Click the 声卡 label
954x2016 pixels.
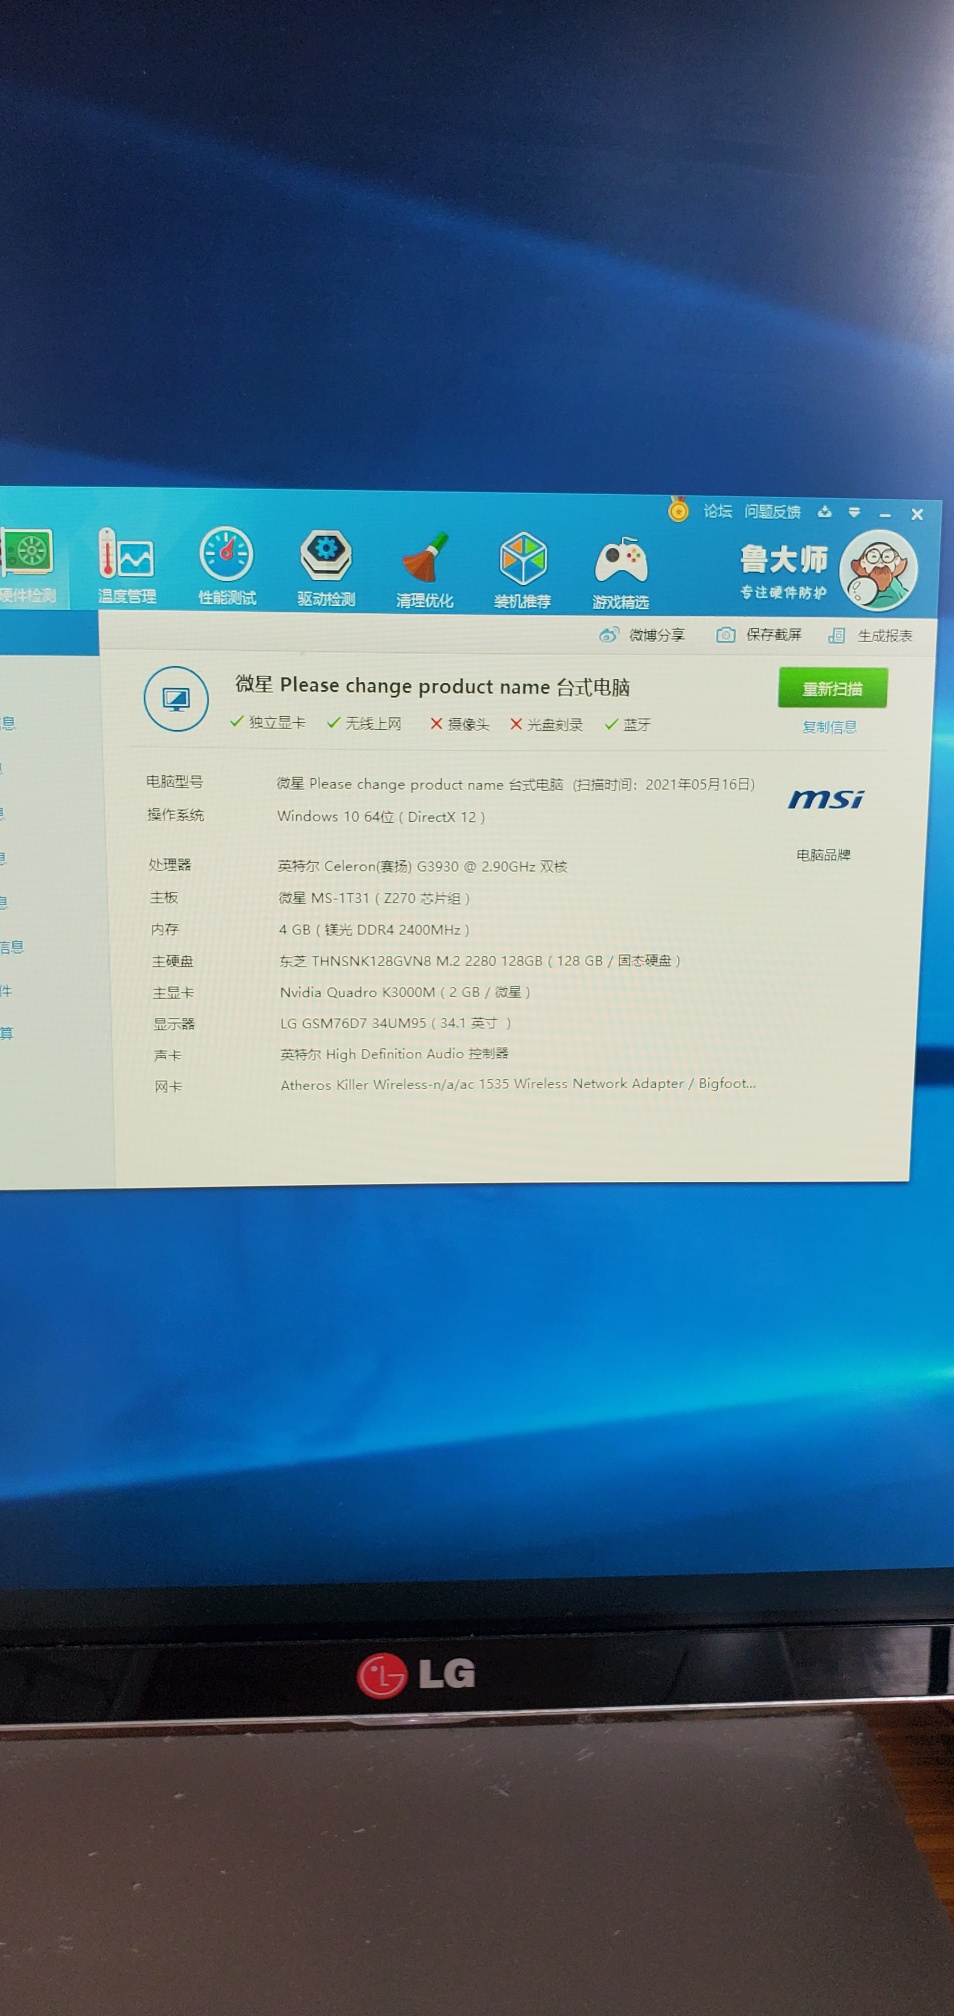coord(168,1055)
